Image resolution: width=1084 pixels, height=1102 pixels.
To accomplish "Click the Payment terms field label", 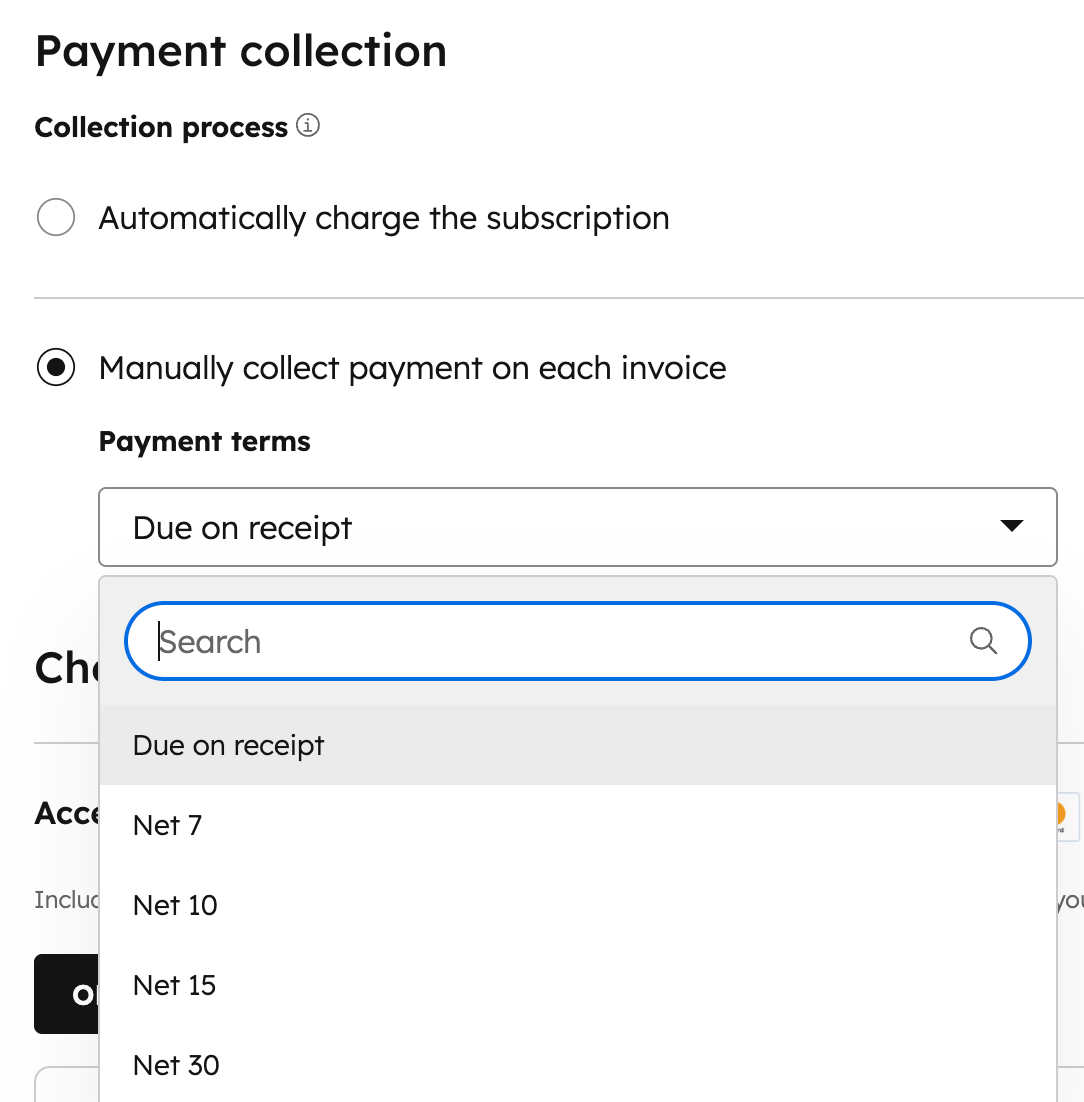I will [x=204, y=441].
